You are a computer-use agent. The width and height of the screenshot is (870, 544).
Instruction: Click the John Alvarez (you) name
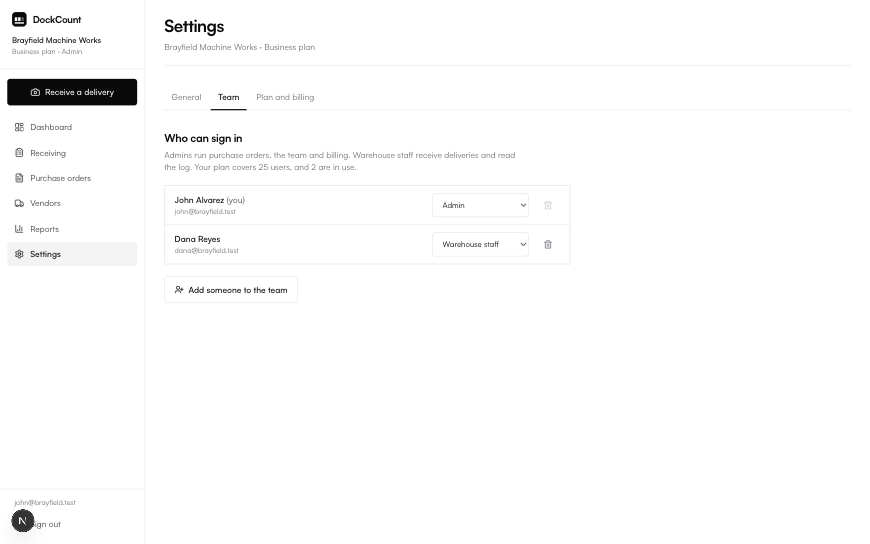click(210, 200)
